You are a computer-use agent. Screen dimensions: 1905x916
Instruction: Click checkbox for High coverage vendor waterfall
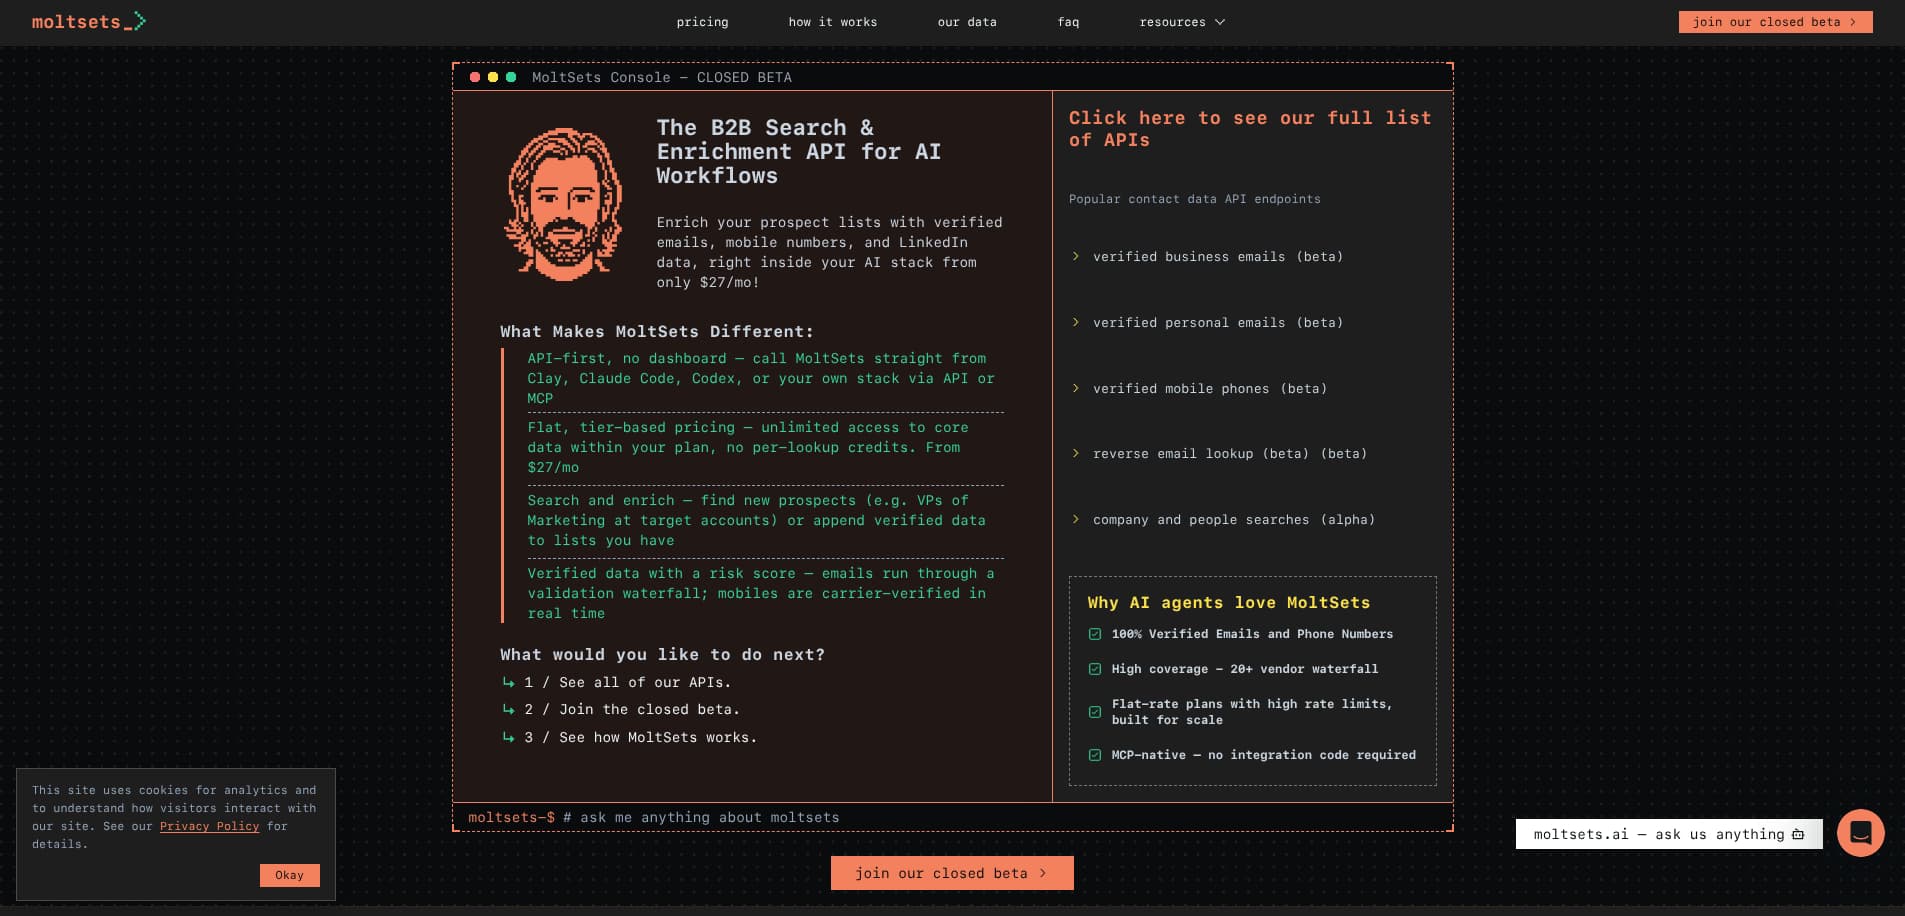tap(1095, 669)
